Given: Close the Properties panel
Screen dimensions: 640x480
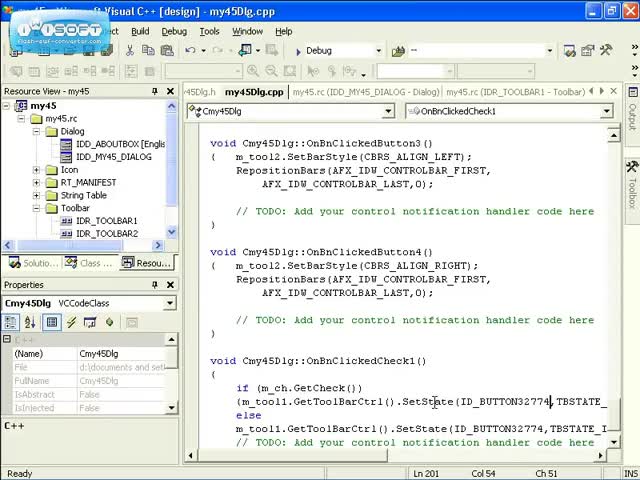Looking at the screenshot, I should coord(170,285).
